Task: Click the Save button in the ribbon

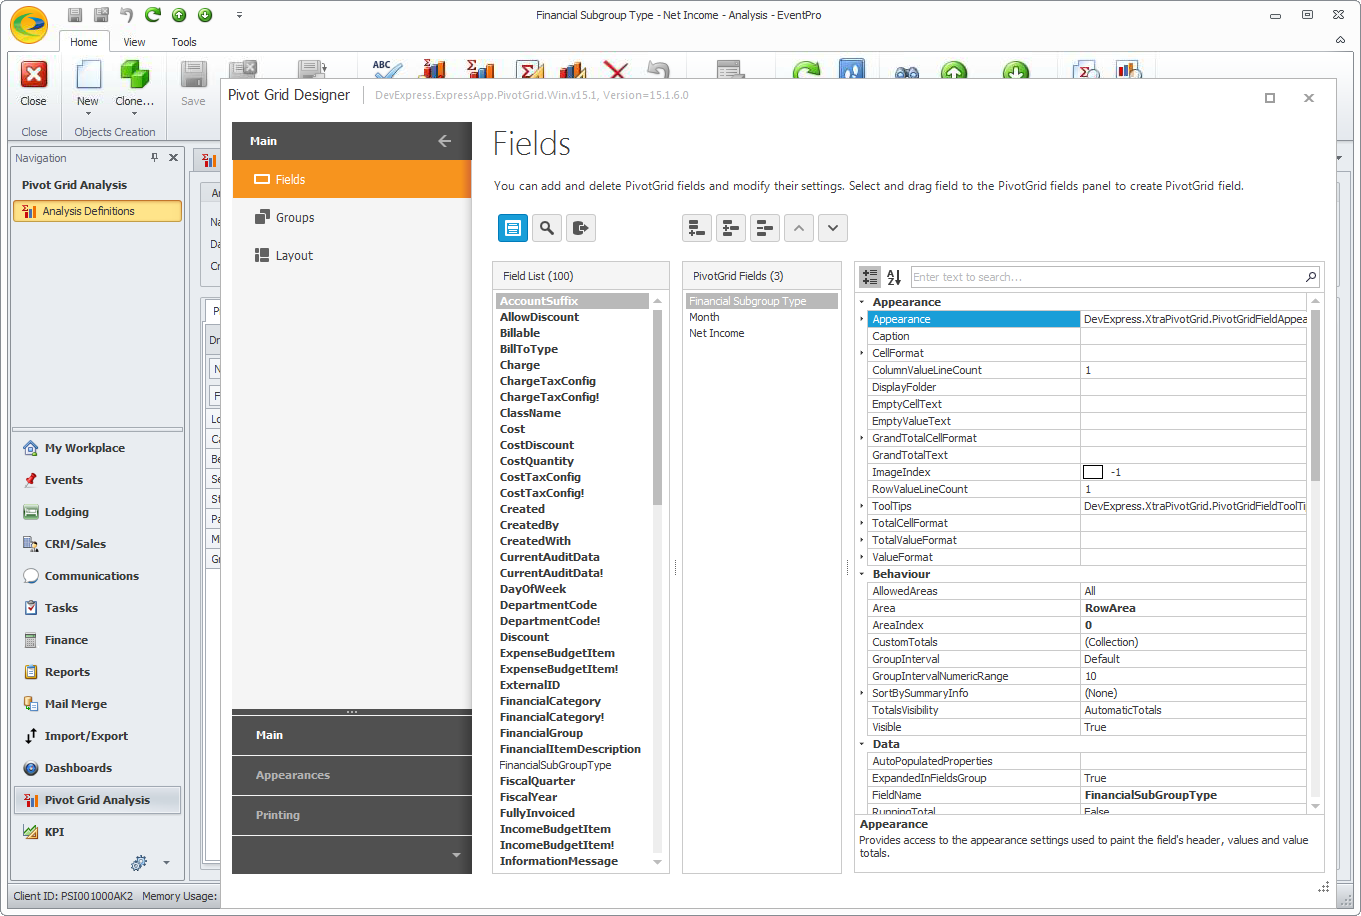Action: 193,83
